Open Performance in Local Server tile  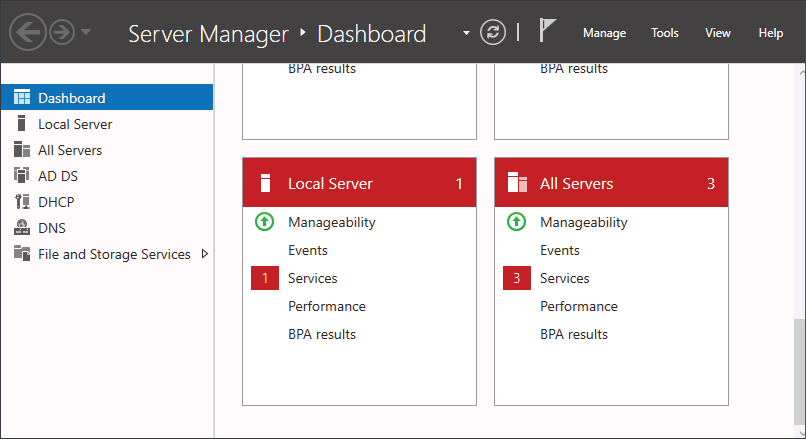point(327,306)
